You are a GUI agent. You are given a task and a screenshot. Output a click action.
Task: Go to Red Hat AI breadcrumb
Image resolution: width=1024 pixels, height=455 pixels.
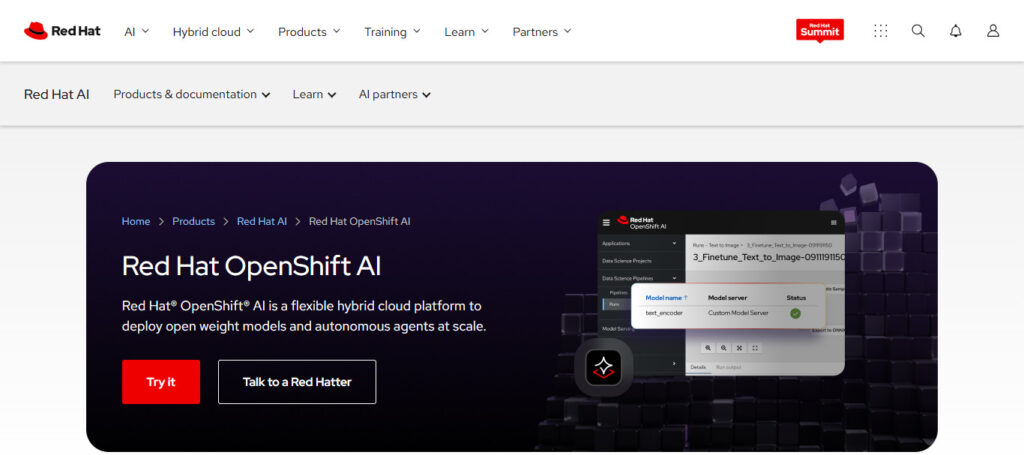pyautogui.click(x=262, y=221)
